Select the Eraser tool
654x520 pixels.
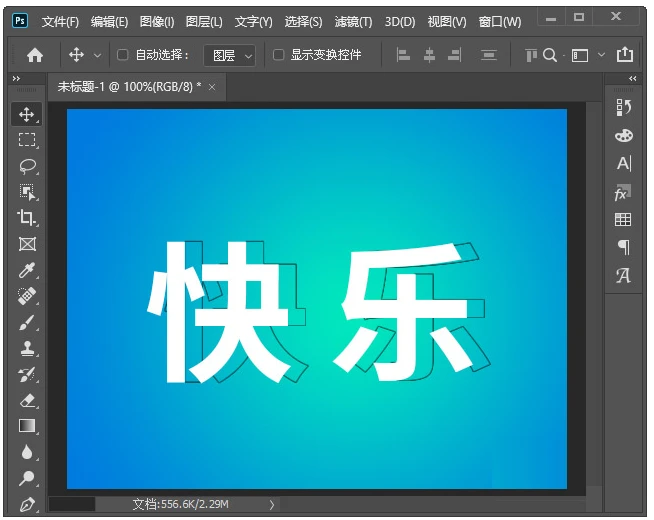click(x=27, y=401)
